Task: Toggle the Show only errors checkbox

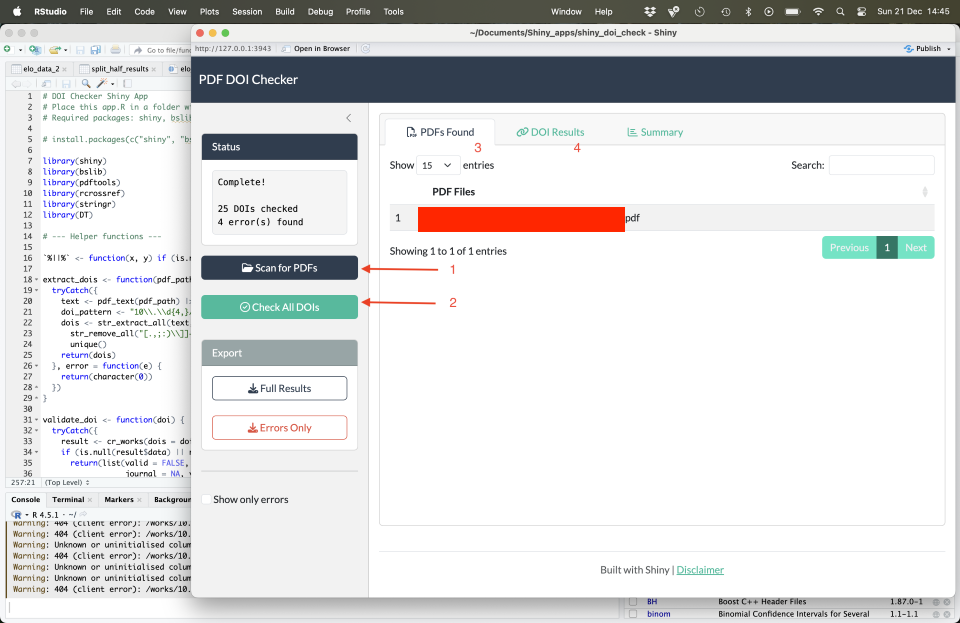Action: point(206,499)
